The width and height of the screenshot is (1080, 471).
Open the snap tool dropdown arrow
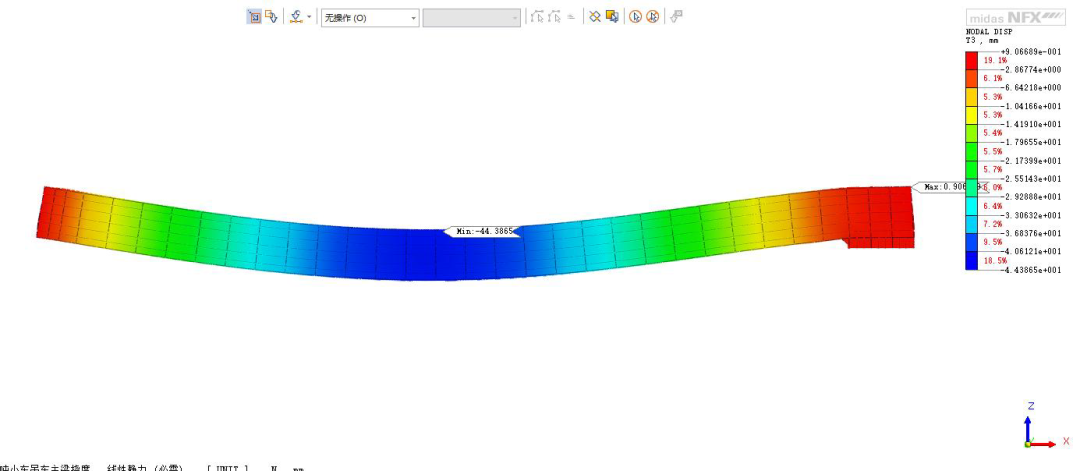pos(309,17)
